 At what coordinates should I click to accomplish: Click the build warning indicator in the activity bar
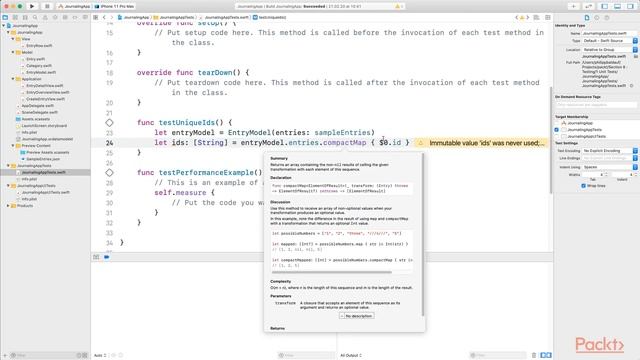point(398,6)
